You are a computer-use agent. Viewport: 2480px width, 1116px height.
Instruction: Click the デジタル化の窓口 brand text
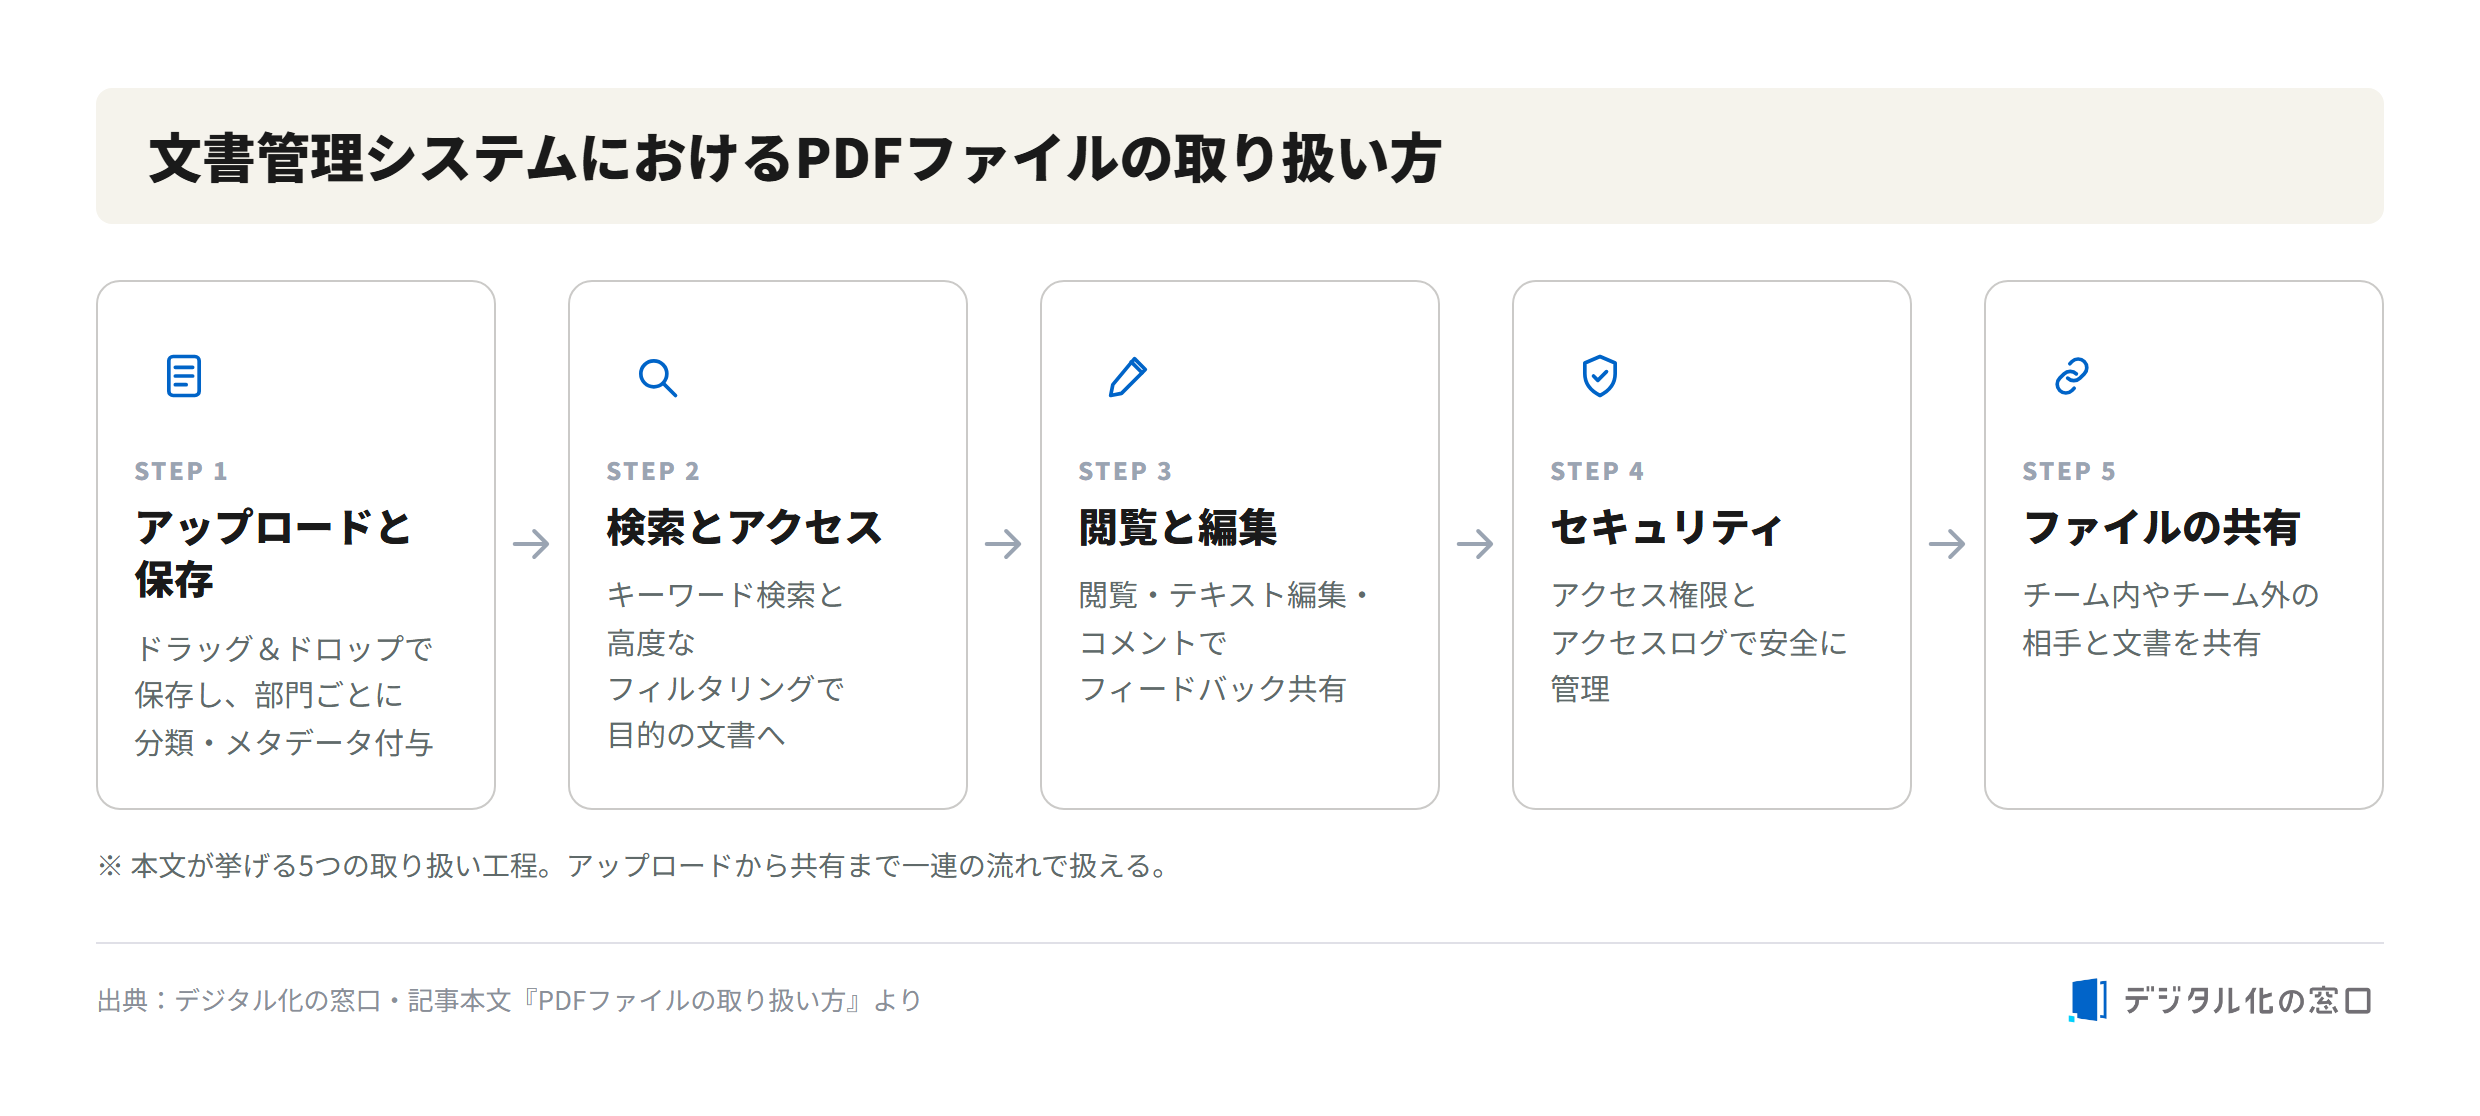coord(2248,1000)
